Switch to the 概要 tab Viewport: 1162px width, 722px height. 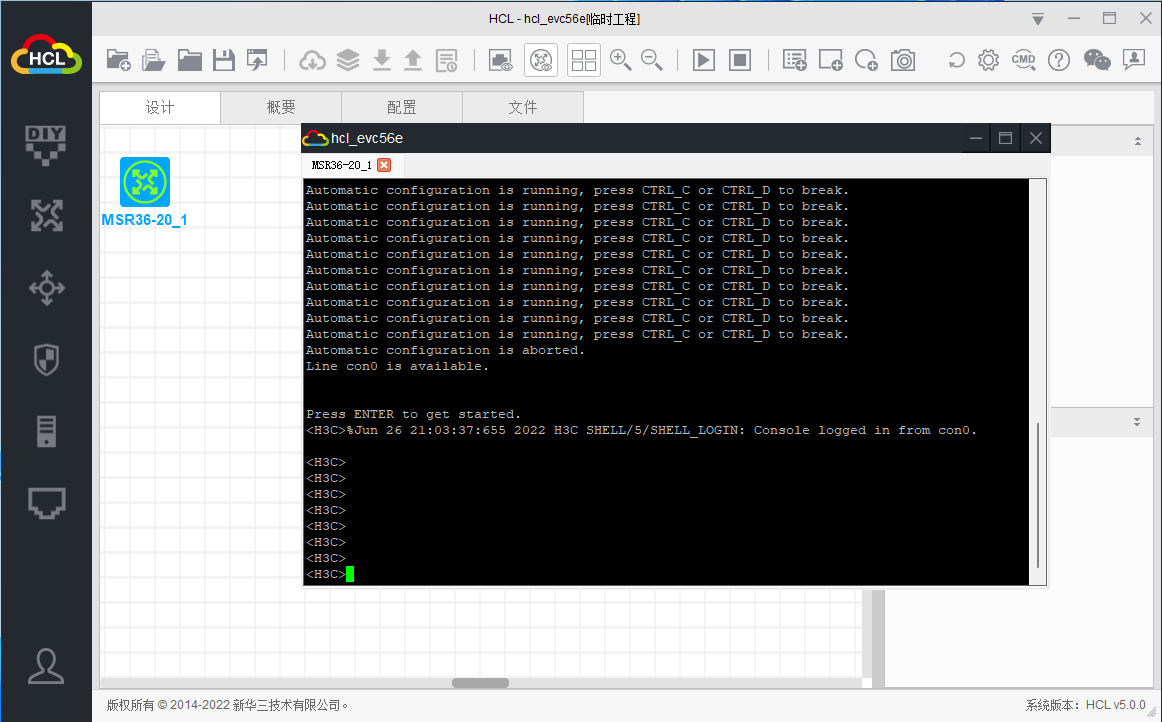pyautogui.click(x=281, y=108)
